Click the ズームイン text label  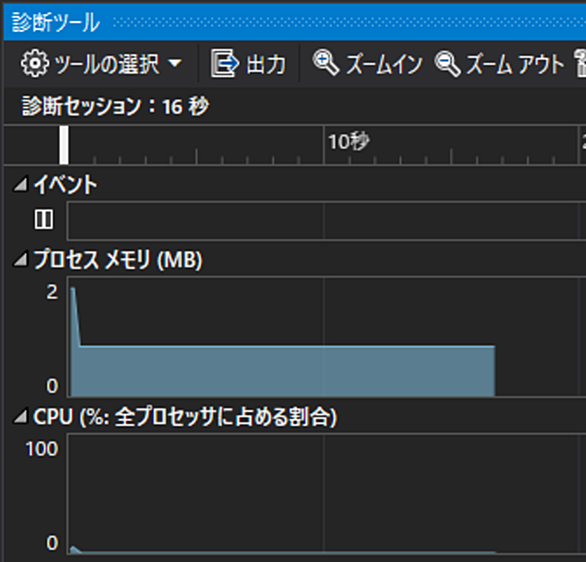tap(384, 64)
